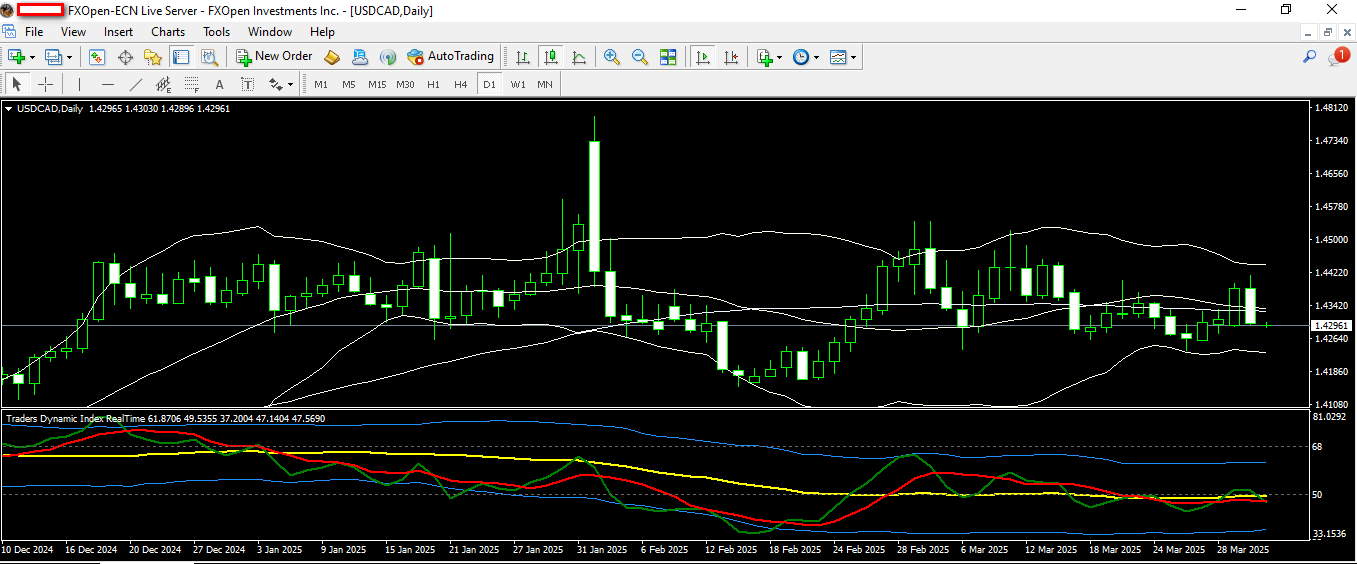The width and height of the screenshot is (1357, 564).
Task: Expand the Arrows dropdown arrow
Action: coord(290,84)
